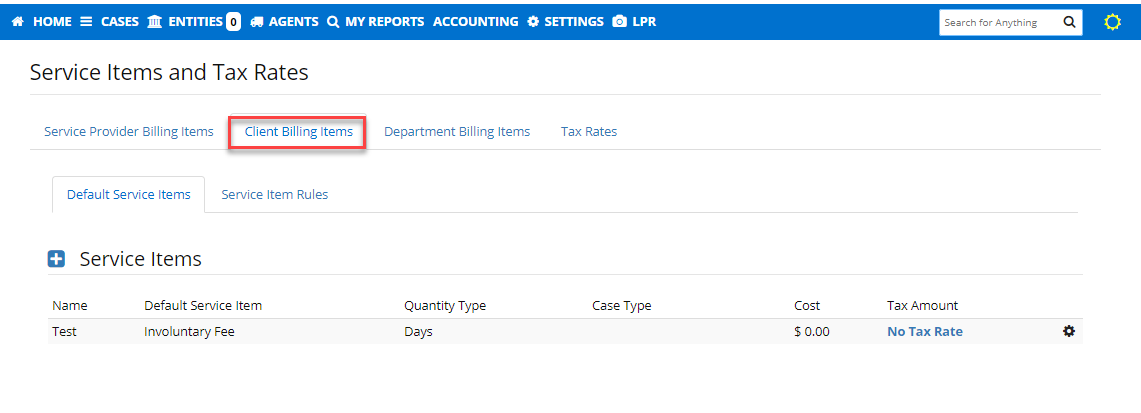The image size is (1141, 413).
Task: Click the Involuntary Fee cell
Action: tap(189, 332)
